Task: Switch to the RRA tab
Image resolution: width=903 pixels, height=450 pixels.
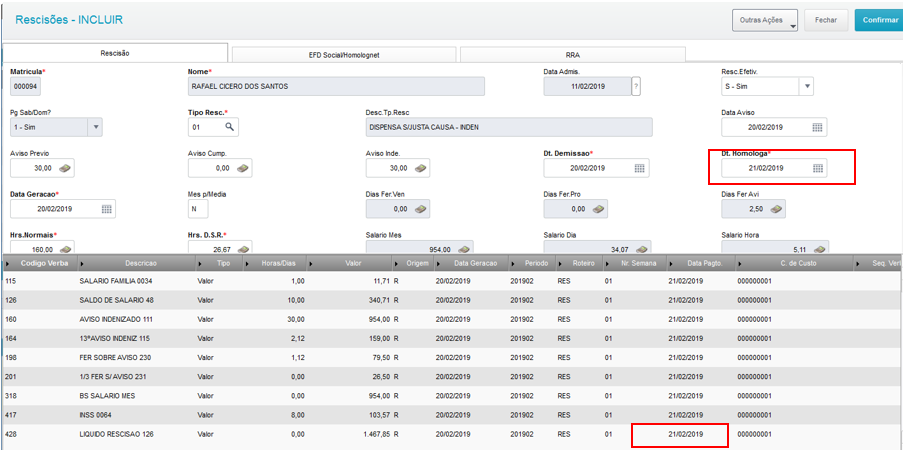Action: 572,55
